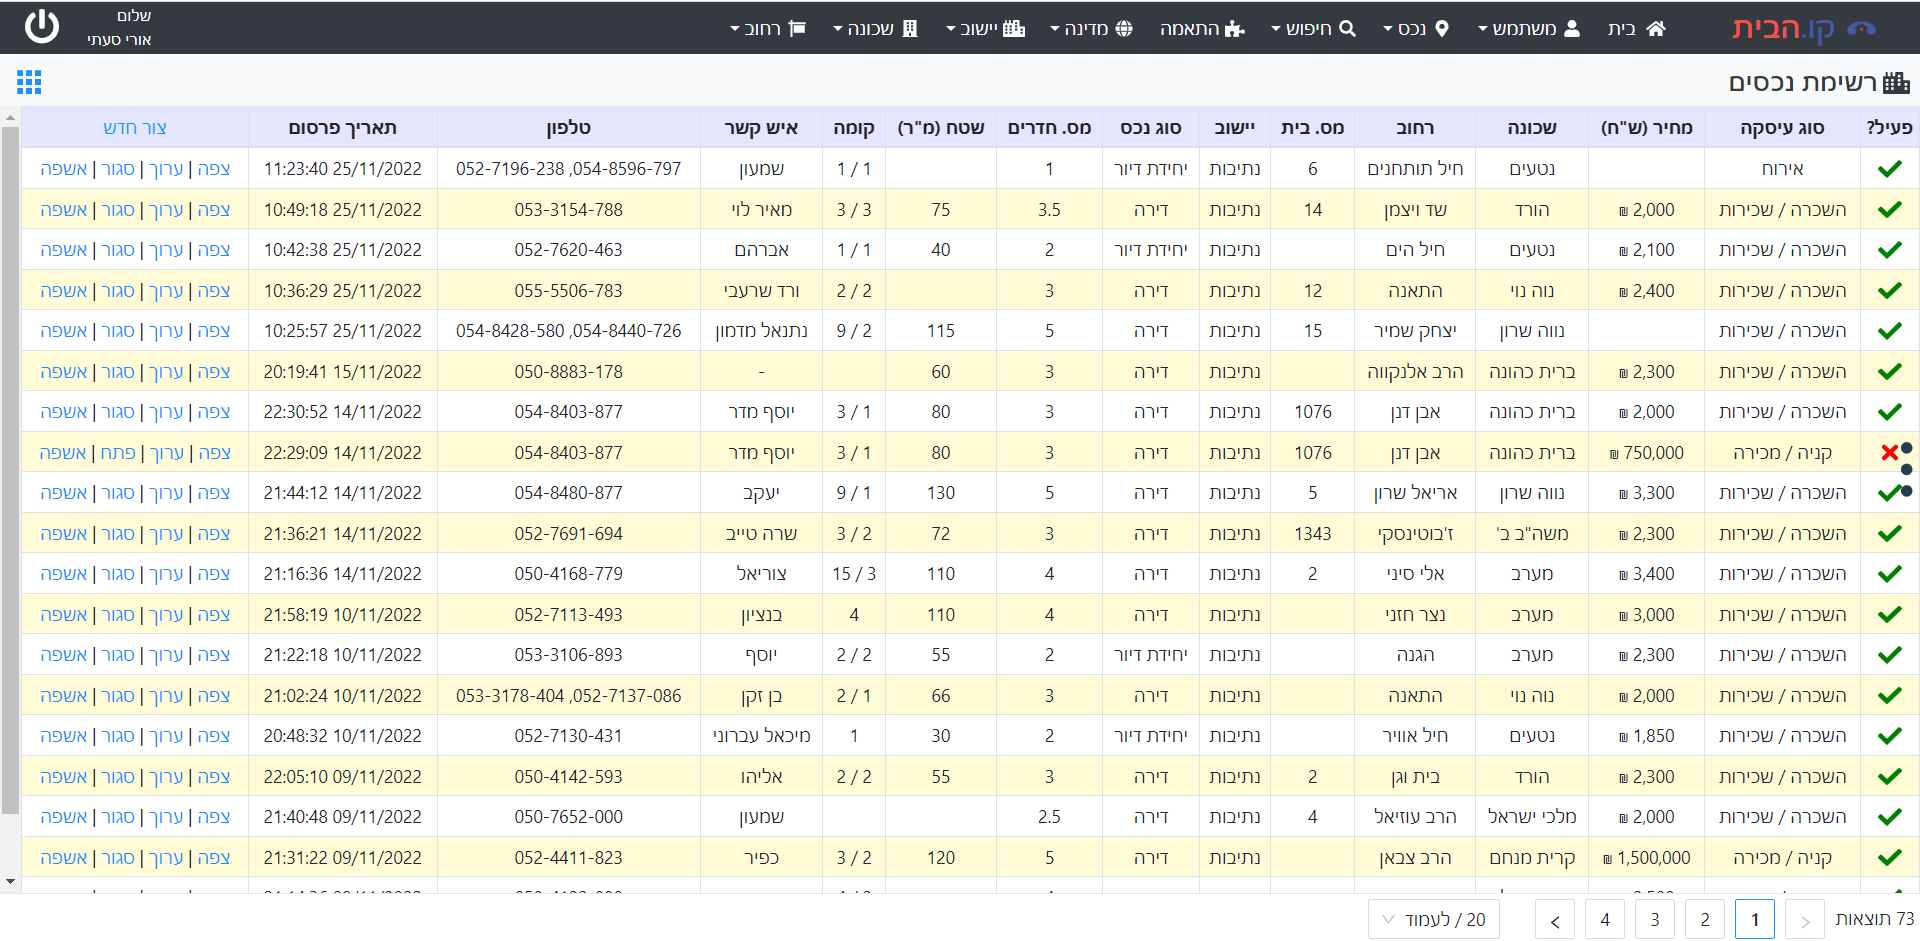
Task: Expand the משתמש dropdown menu
Action: [x=1529, y=28]
